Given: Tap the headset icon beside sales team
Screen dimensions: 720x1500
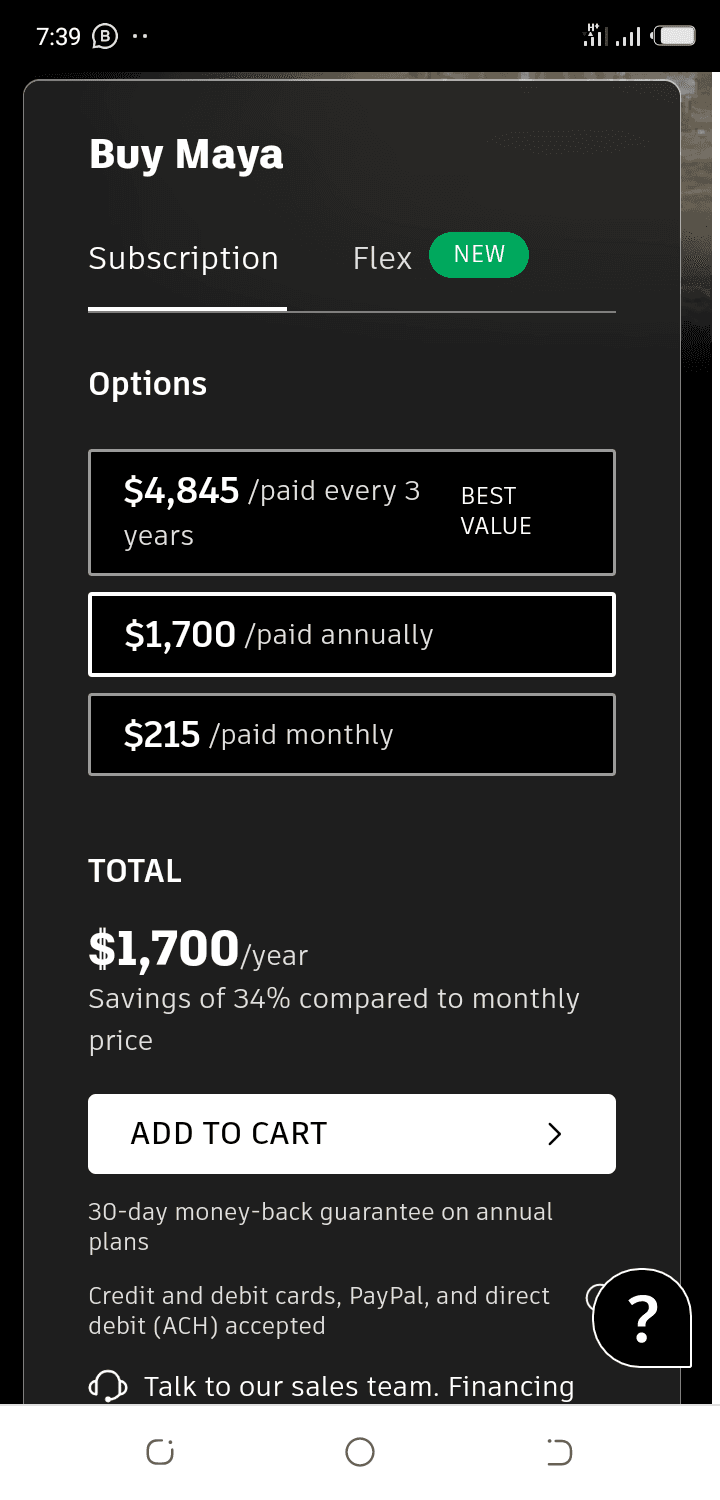Looking at the screenshot, I should coord(108,1387).
